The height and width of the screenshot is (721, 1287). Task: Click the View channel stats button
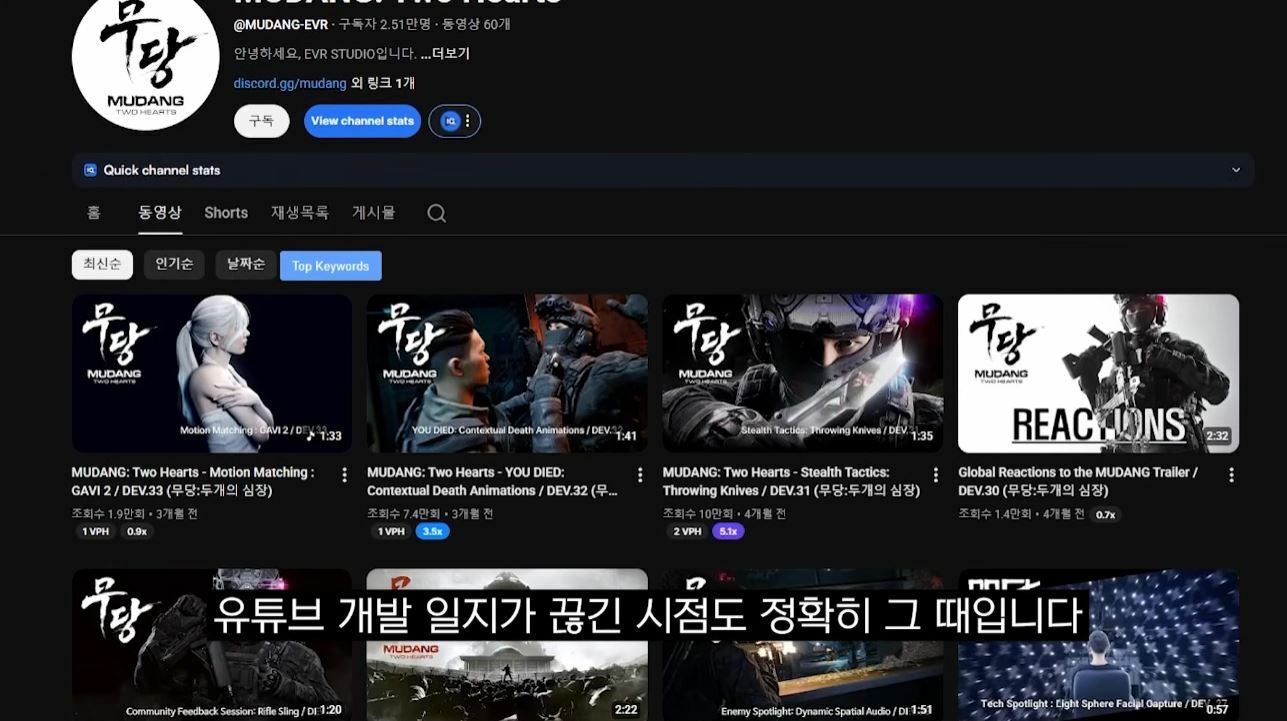pos(362,121)
